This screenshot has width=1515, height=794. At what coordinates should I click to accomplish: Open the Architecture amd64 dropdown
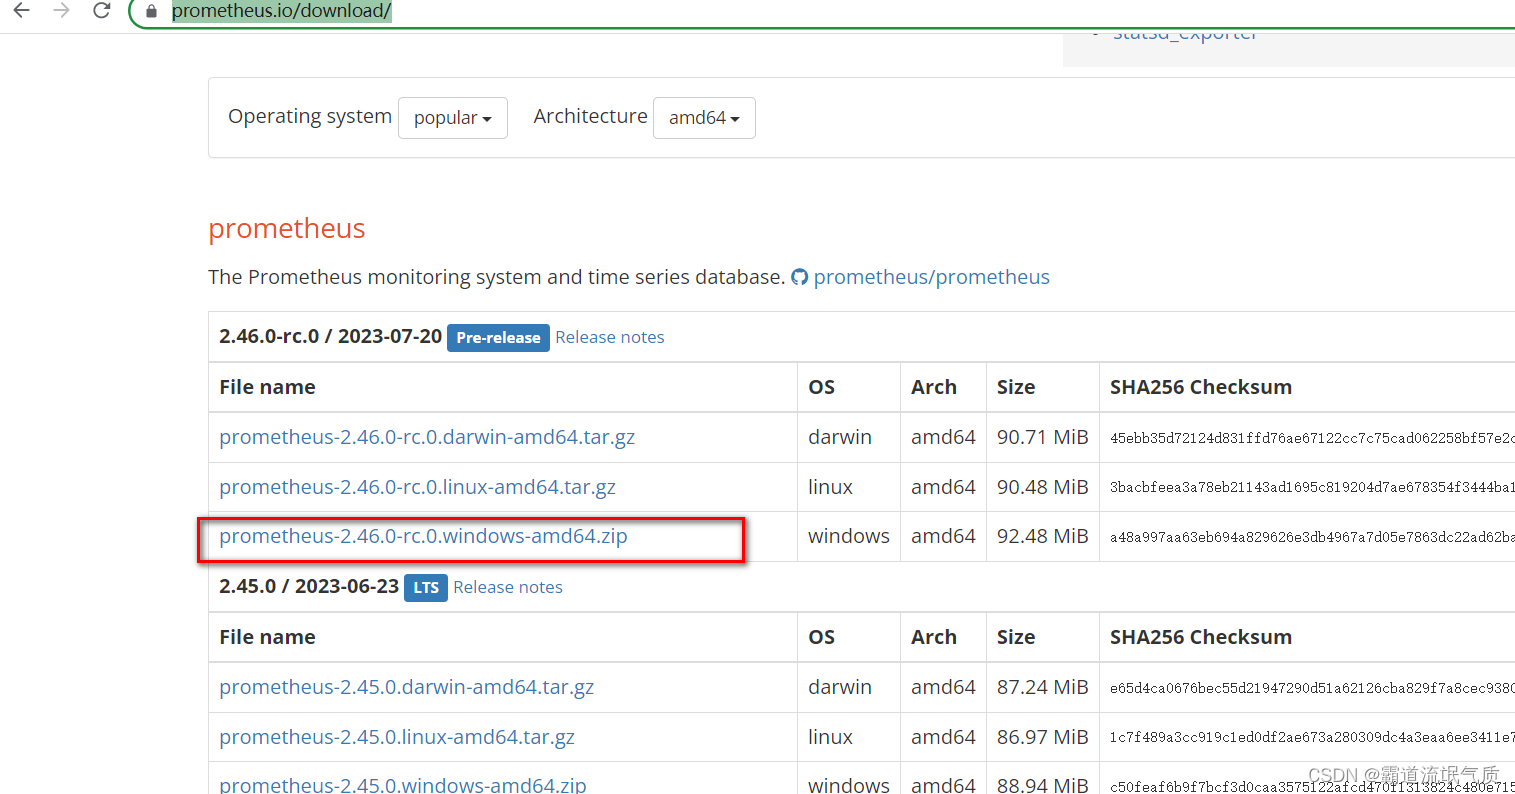click(704, 118)
